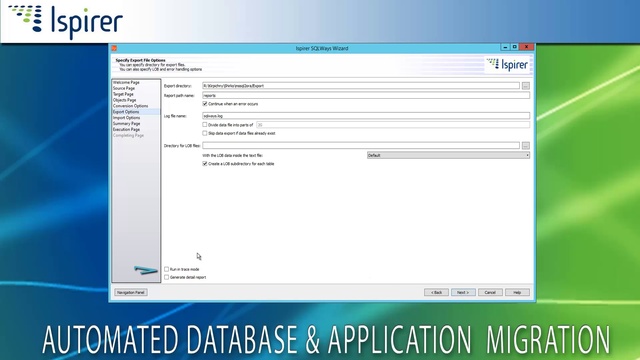
Task: Click the Directory for LOB files field
Action: click(361, 146)
